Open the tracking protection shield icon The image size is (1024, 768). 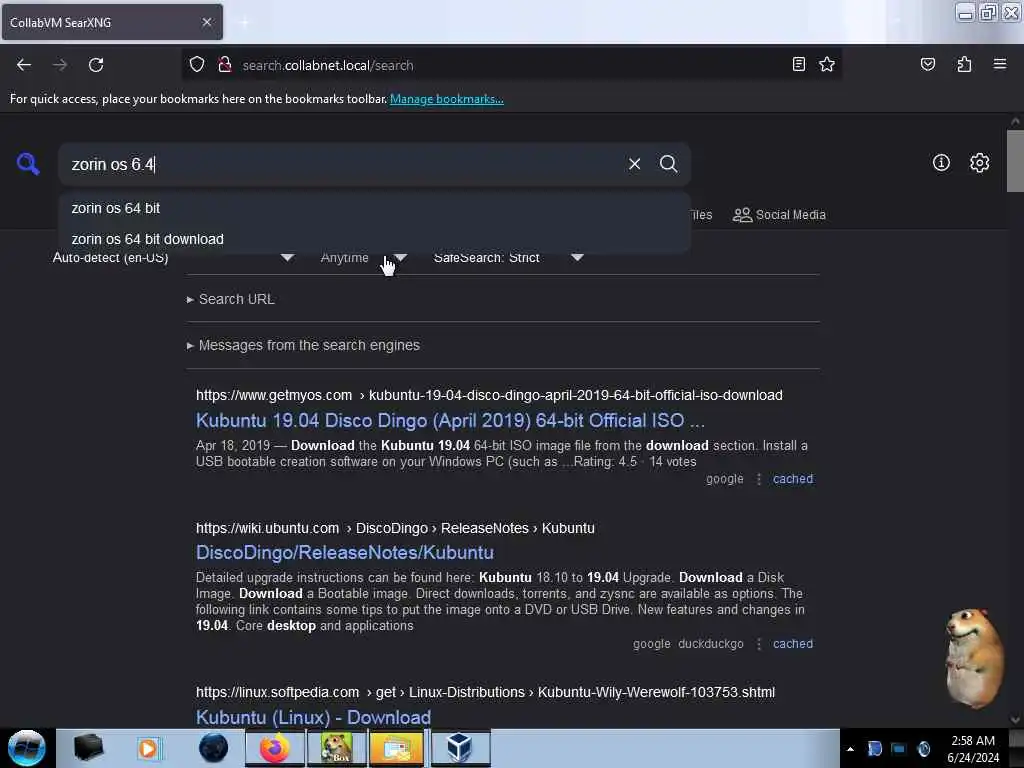tap(197, 65)
